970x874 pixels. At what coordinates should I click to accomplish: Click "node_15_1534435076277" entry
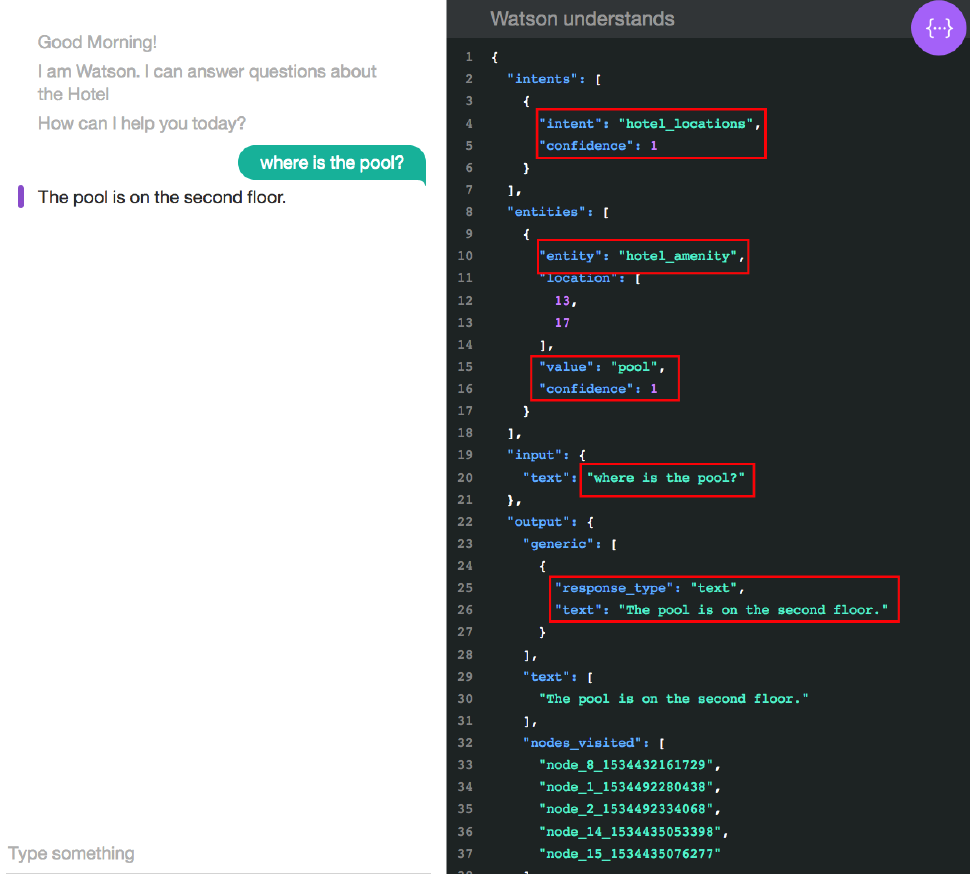coord(630,854)
